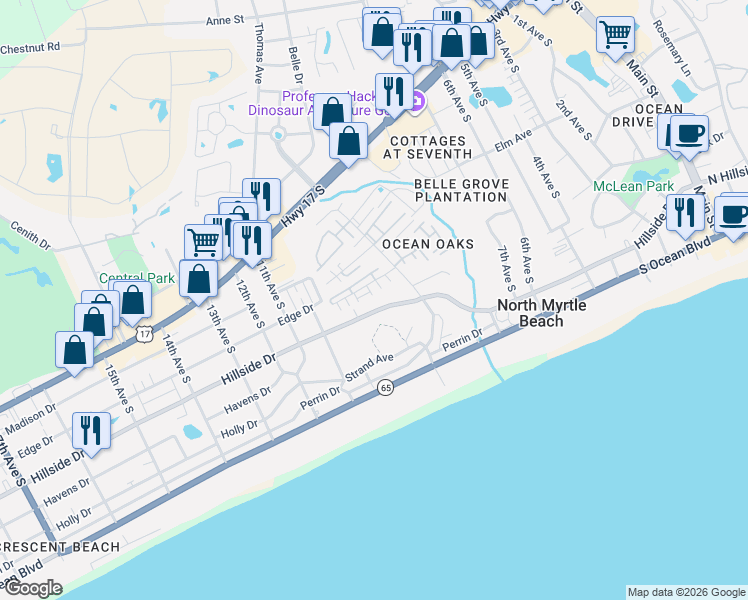Click the restaurant marker on Hillside Dr near 15th Ave S
Screen dimensions: 748x600
[92, 434]
